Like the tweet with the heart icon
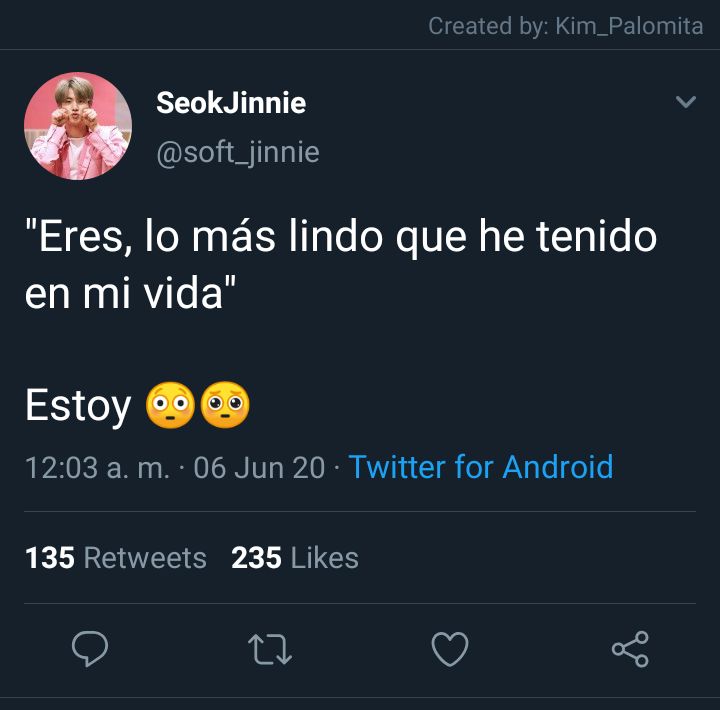Screen dimensions: 720x710 tap(450, 648)
